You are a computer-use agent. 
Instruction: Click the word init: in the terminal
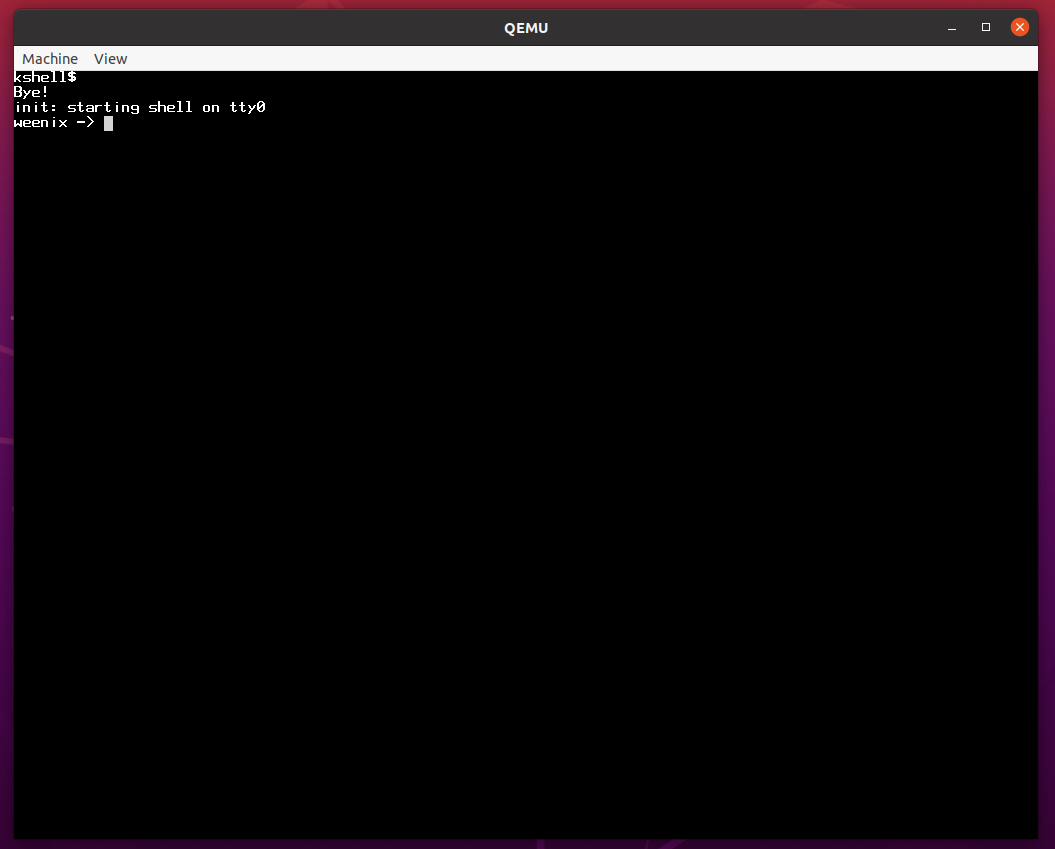(x=36, y=107)
